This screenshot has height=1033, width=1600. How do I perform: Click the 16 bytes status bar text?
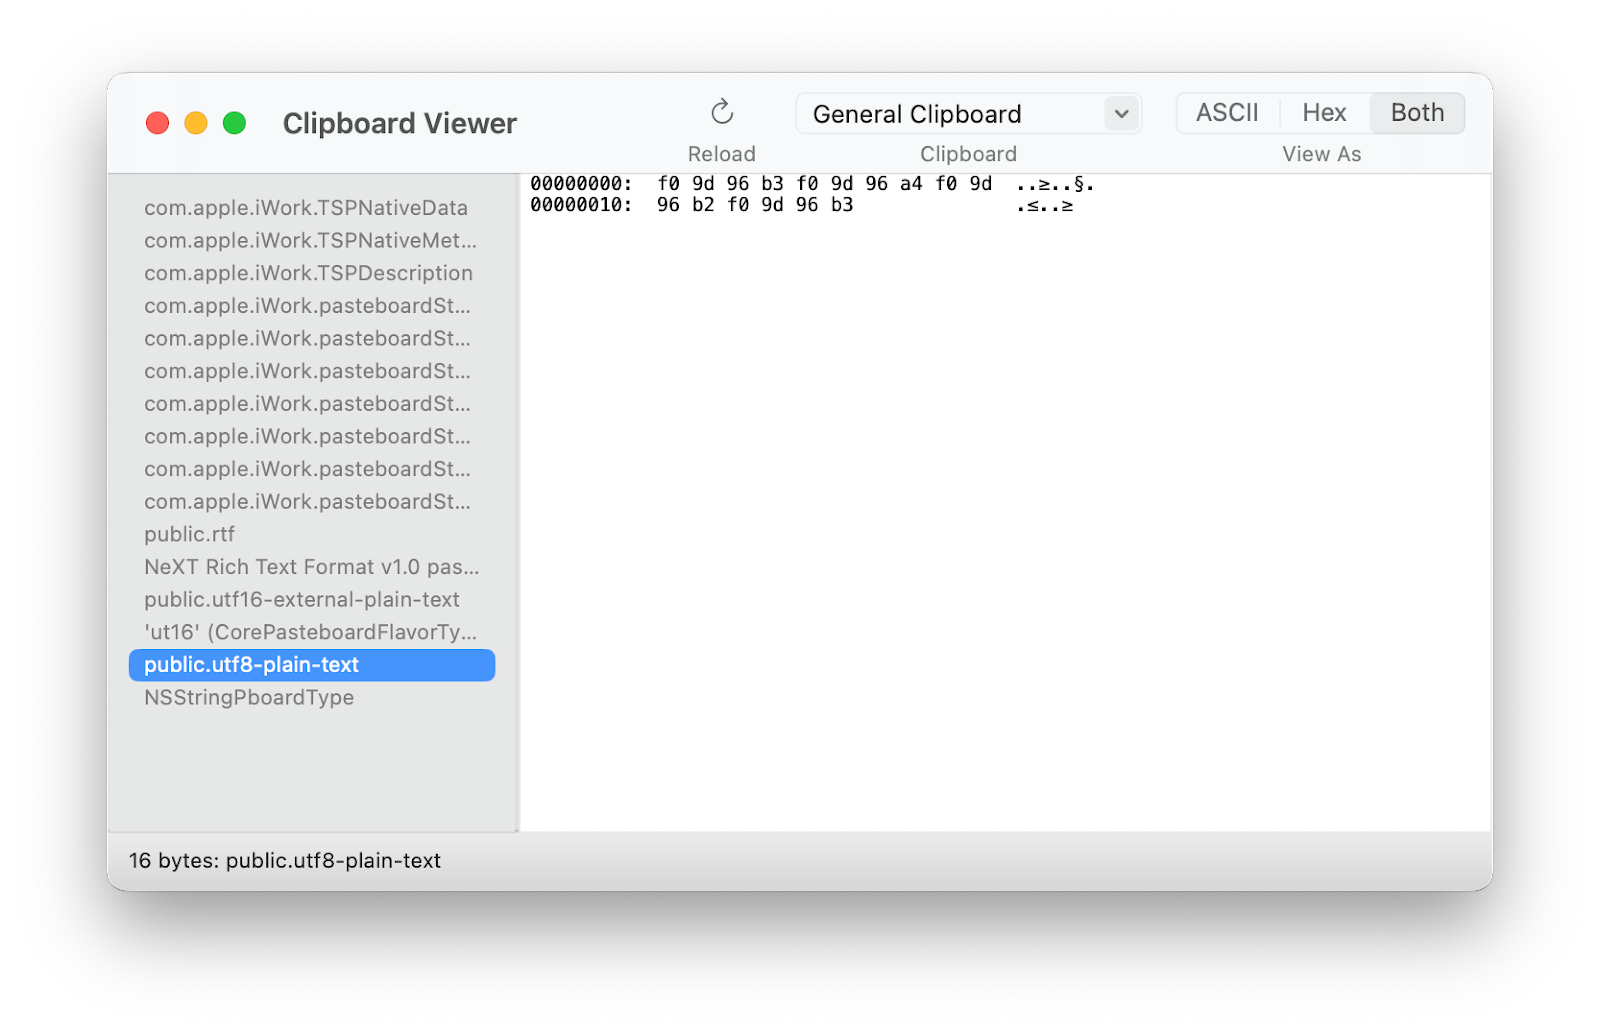coord(284,860)
